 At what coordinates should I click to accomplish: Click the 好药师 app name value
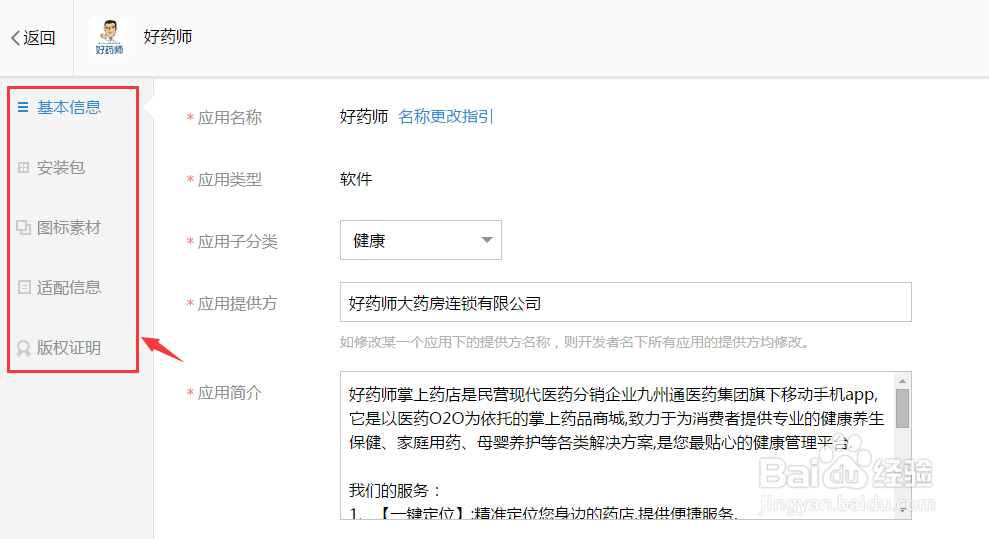364,117
